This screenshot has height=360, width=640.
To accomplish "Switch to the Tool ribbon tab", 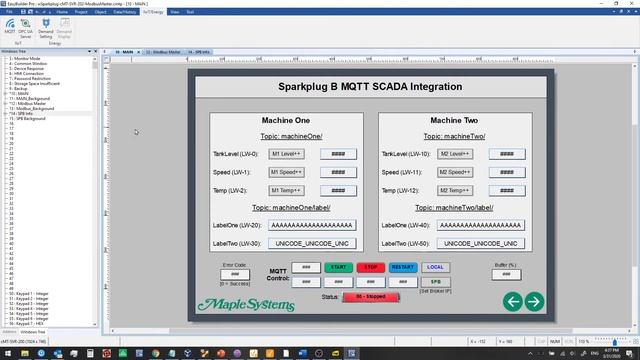I will 190,12.
